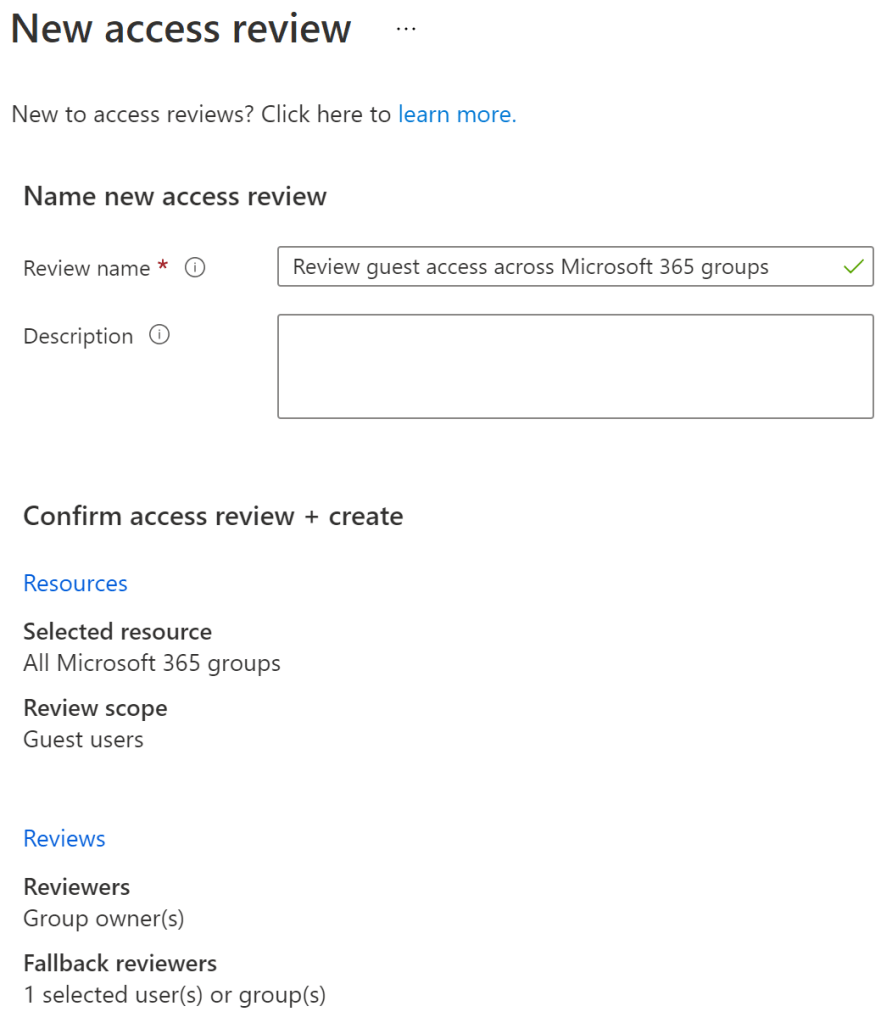
Task: Open the Reviews link to edit reviewers
Action: (64, 839)
